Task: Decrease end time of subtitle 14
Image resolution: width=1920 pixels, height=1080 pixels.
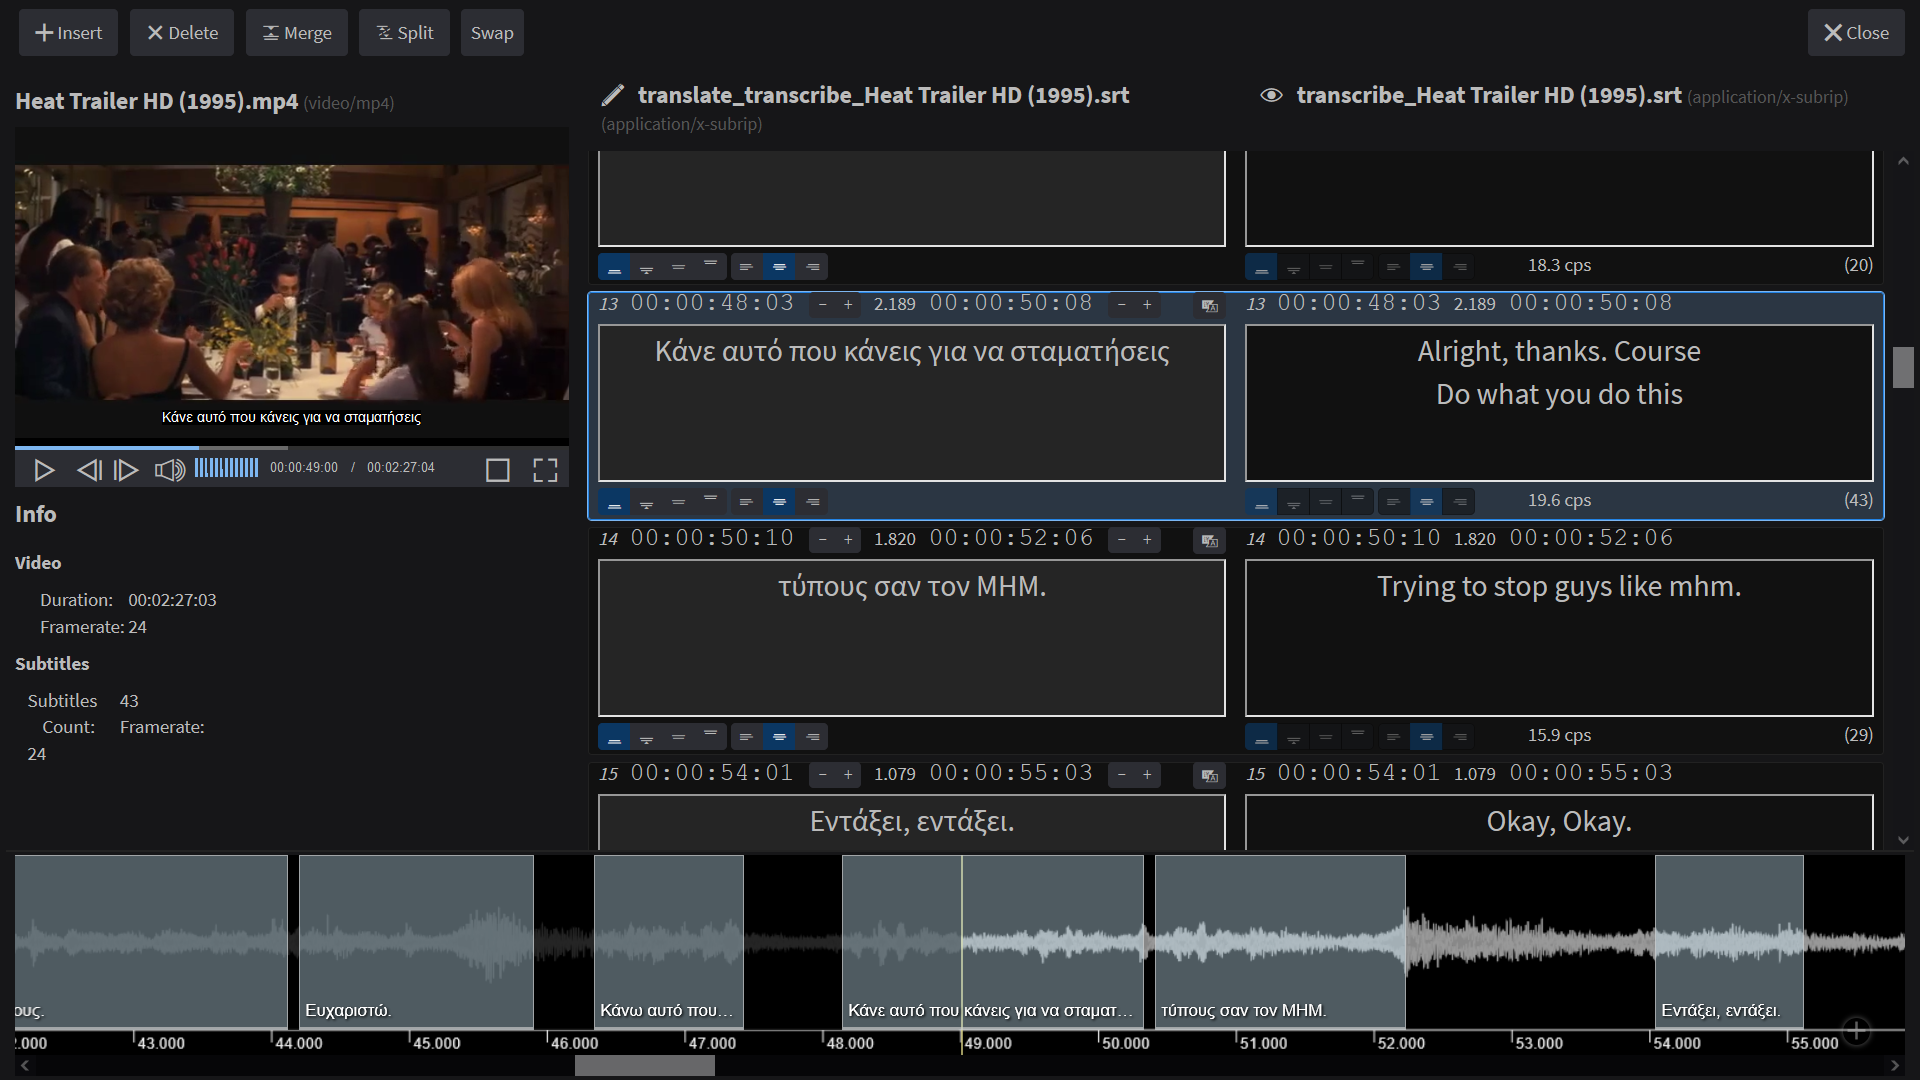Action: point(1121,540)
